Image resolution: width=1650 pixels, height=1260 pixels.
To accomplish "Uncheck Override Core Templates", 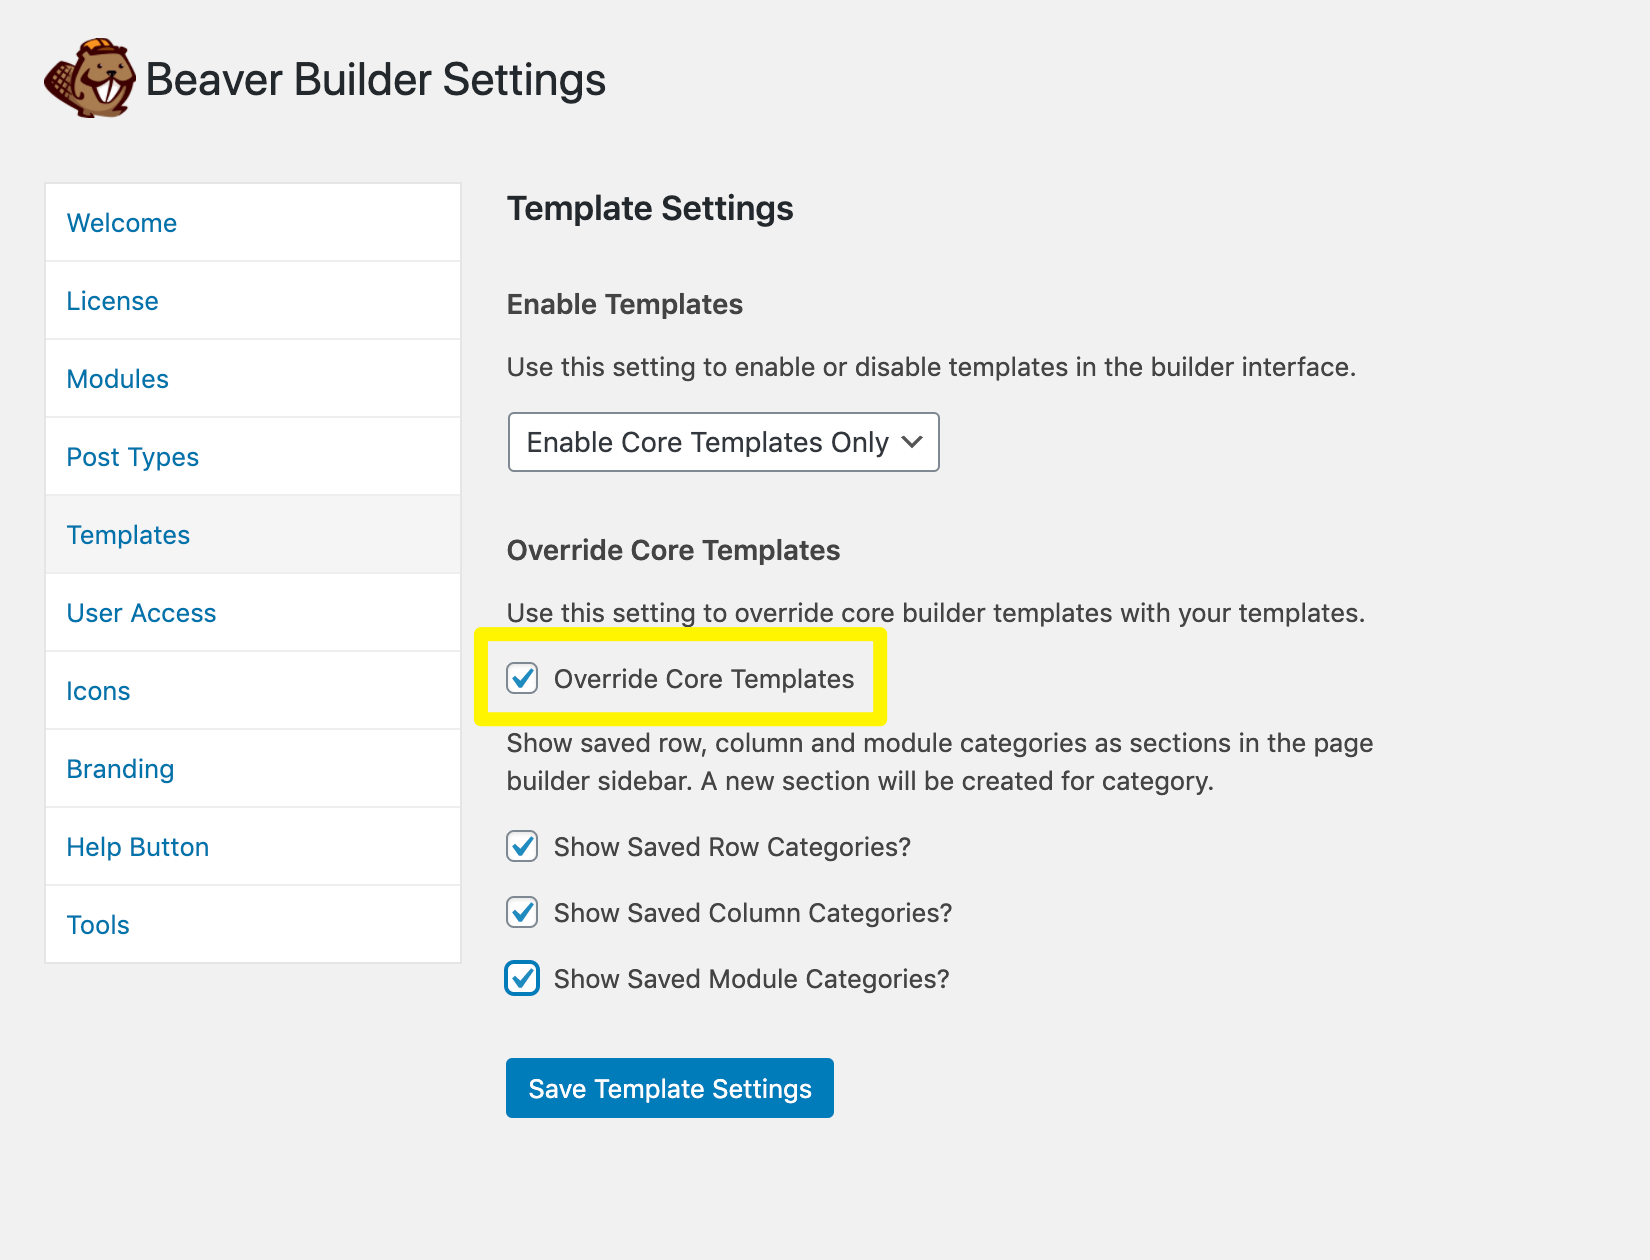I will click(x=522, y=679).
